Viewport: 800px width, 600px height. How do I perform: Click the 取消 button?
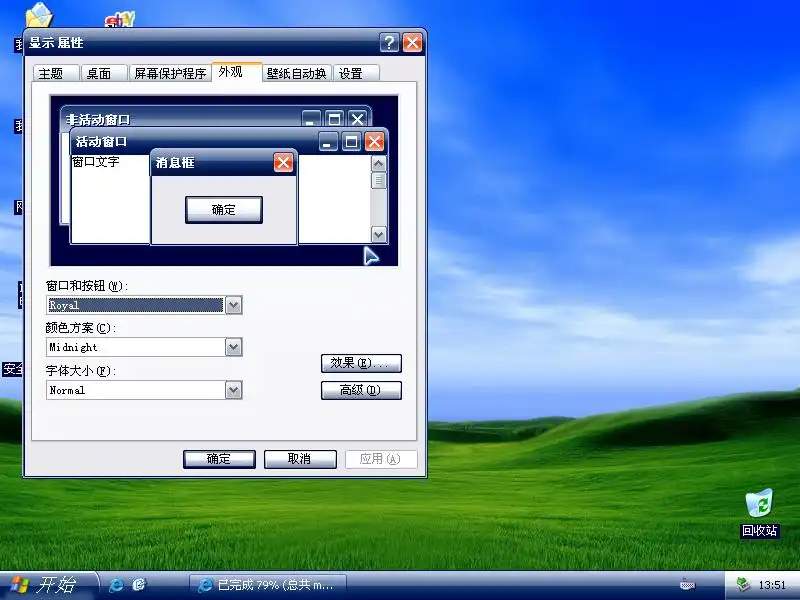[x=300, y=459]
